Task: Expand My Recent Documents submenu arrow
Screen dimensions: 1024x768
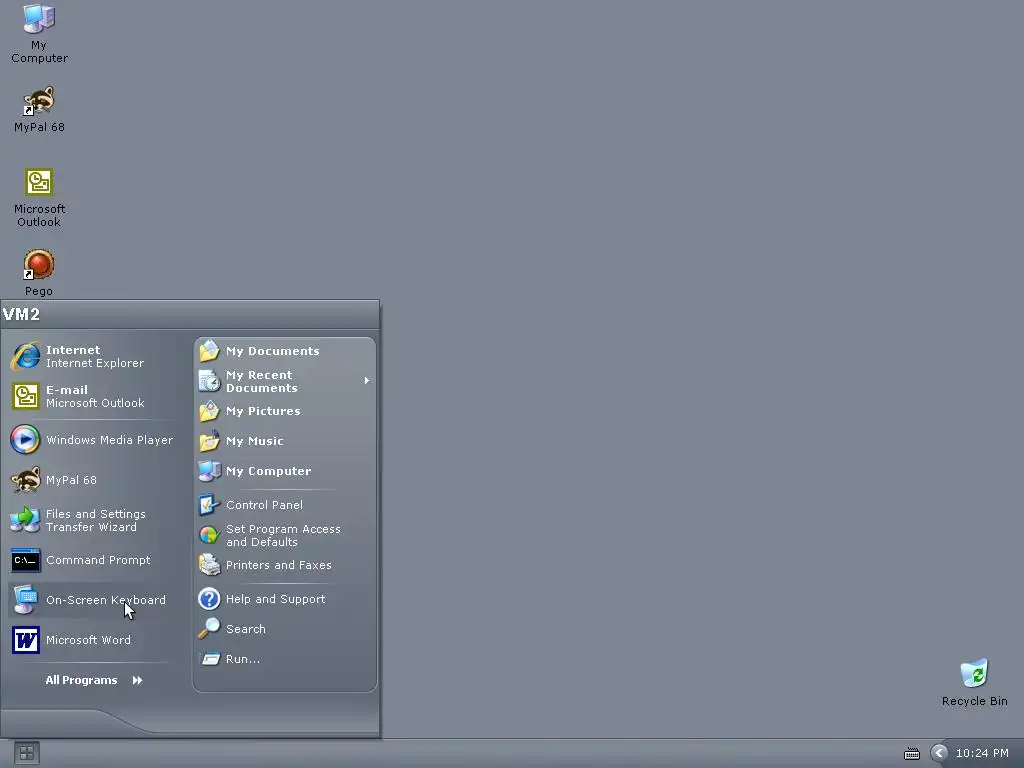Action: click(x=366, y=381)
